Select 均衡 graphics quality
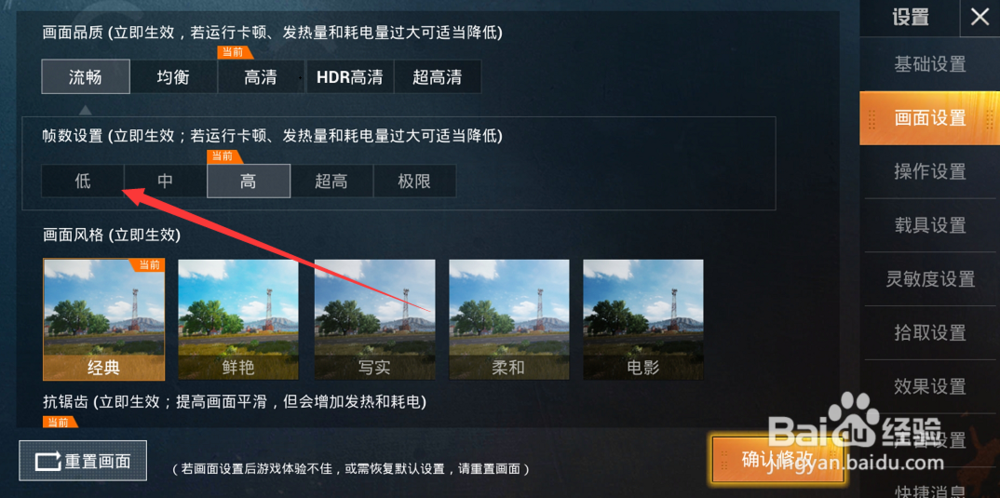Image resolution: width=1000 pixels, height=498 pixels. 173,77
